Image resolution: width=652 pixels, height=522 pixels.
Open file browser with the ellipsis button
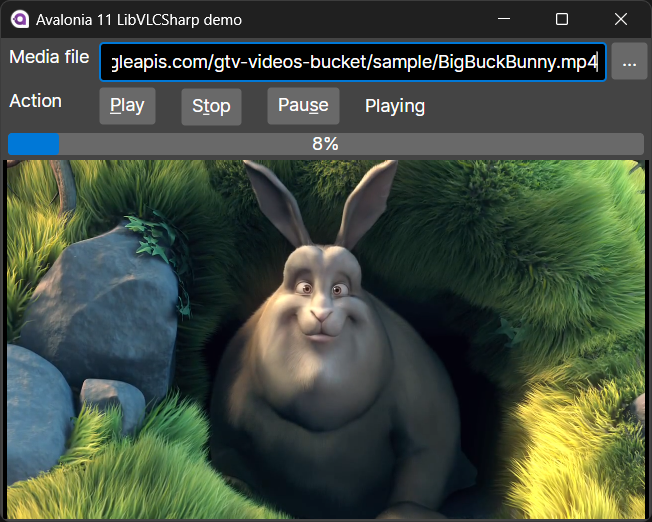629,61
